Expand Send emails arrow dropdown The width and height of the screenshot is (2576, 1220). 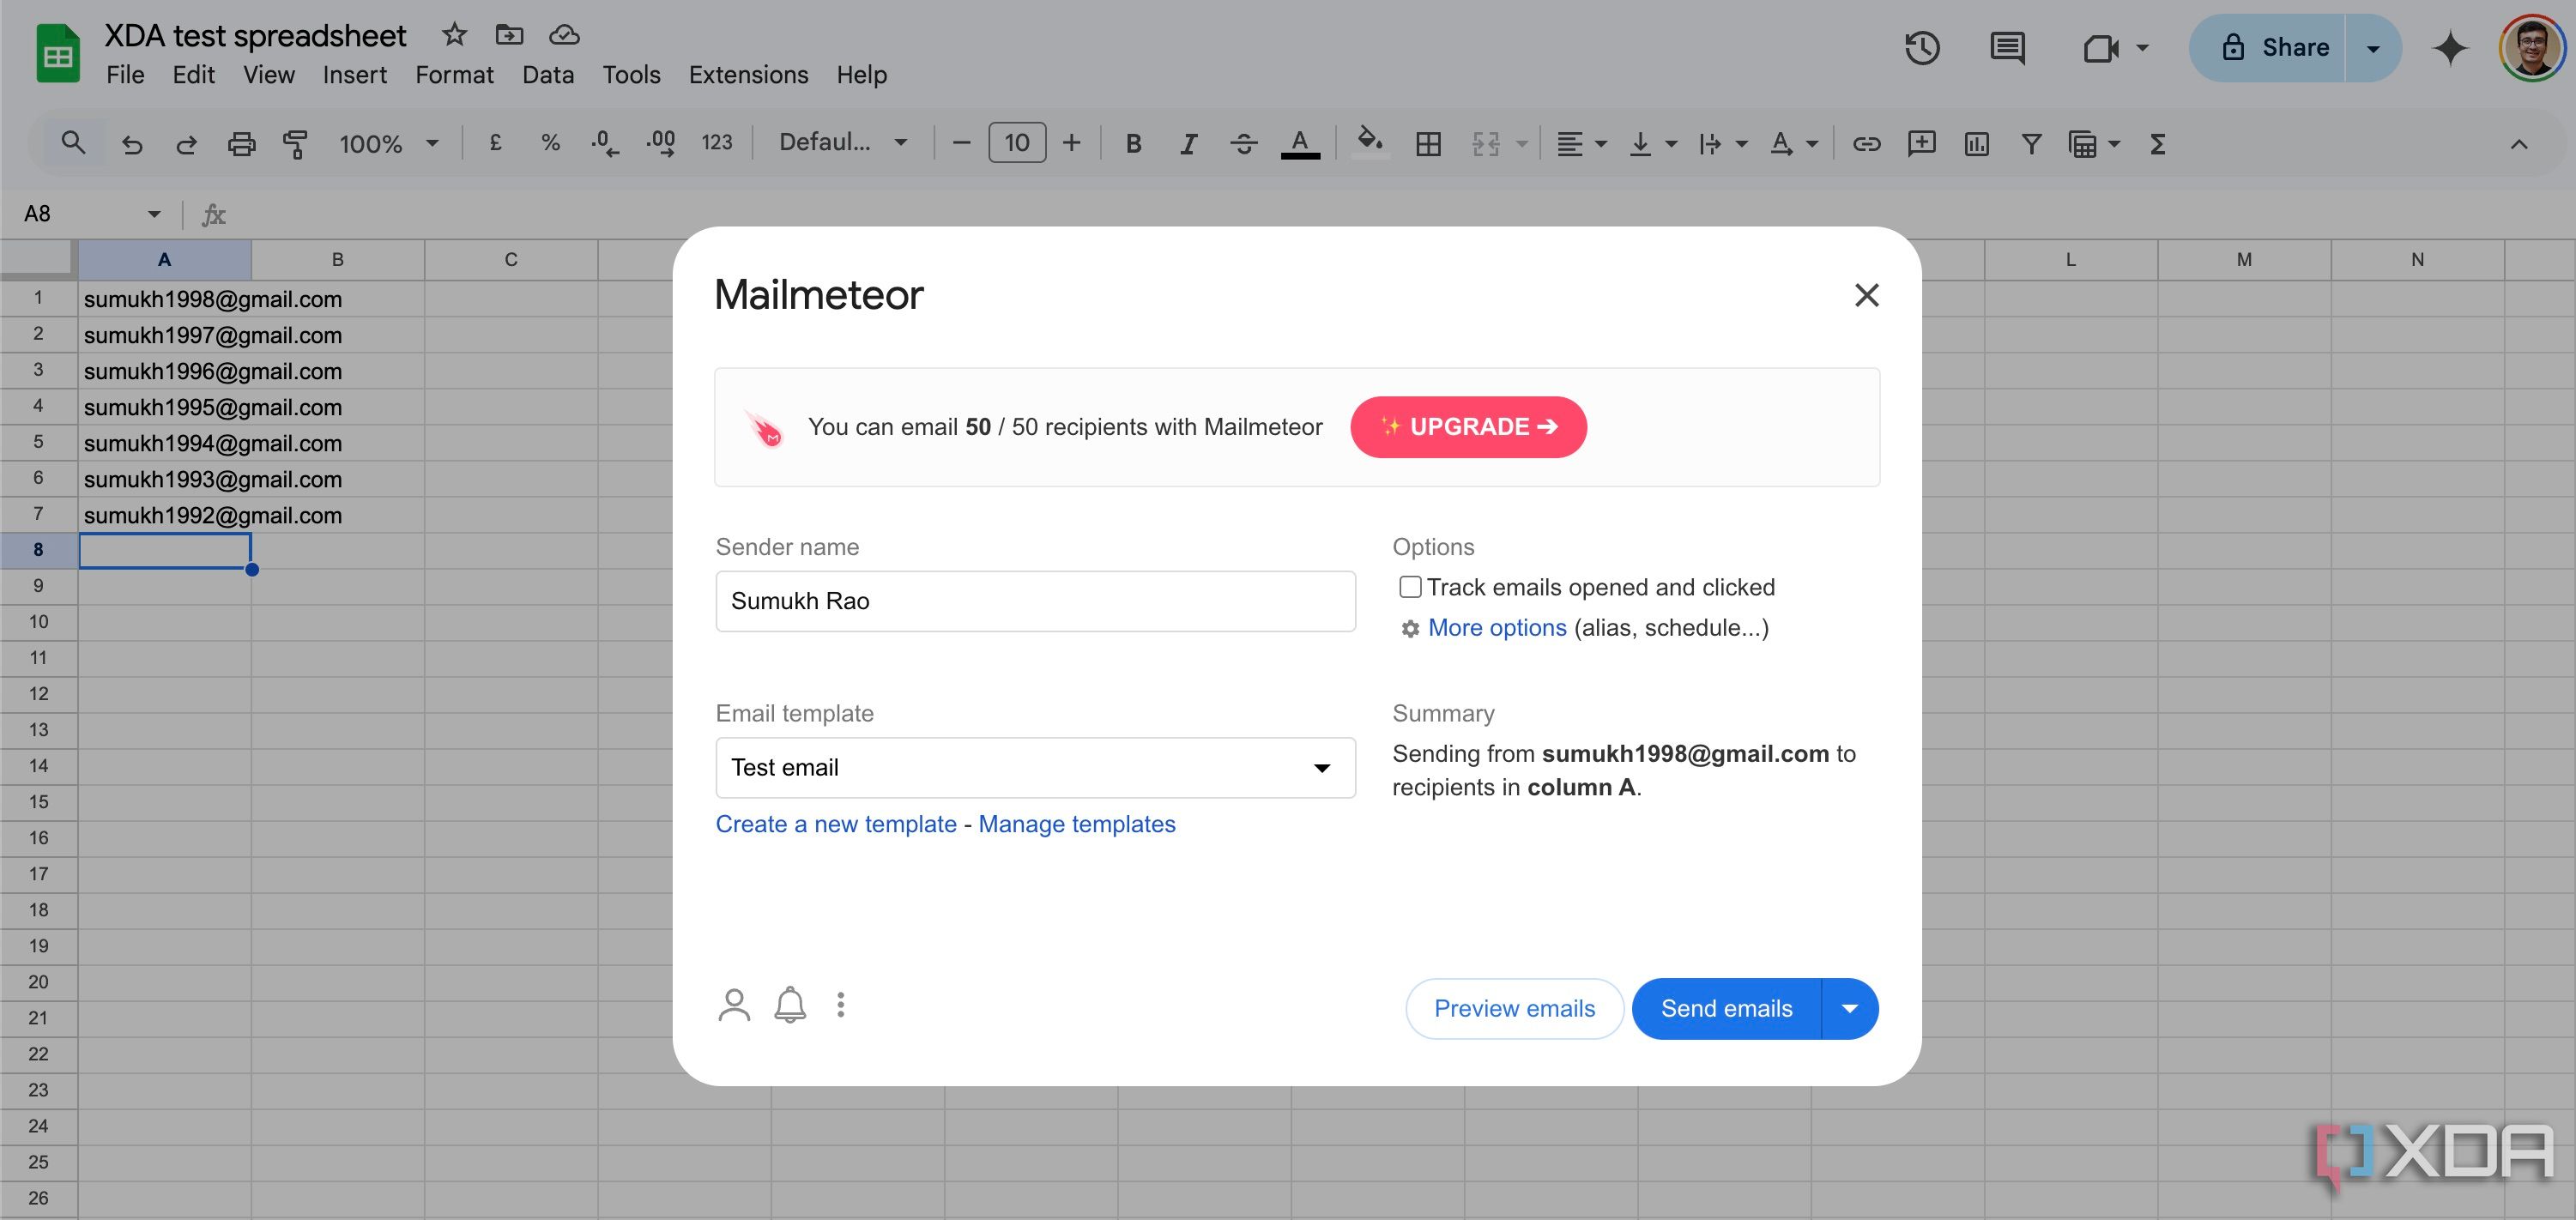coord(1850,1008)
